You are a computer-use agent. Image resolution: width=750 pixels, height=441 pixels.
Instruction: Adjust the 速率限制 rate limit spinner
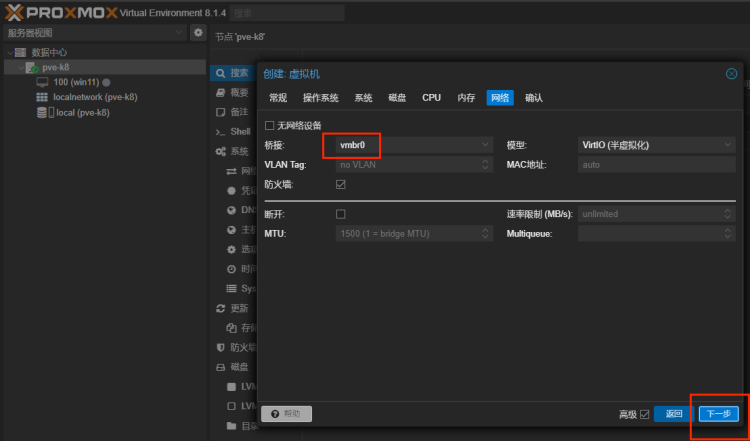click(728, 214)
